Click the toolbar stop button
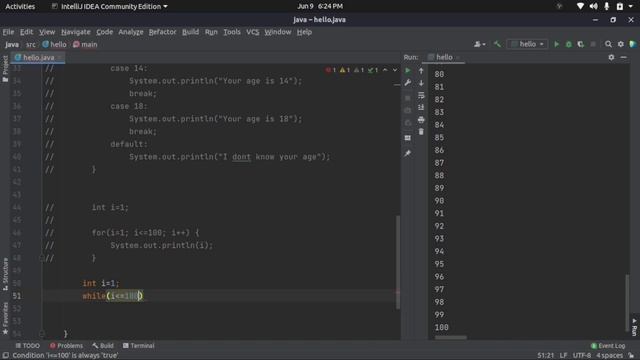640x360 pixels. (593, 44)
